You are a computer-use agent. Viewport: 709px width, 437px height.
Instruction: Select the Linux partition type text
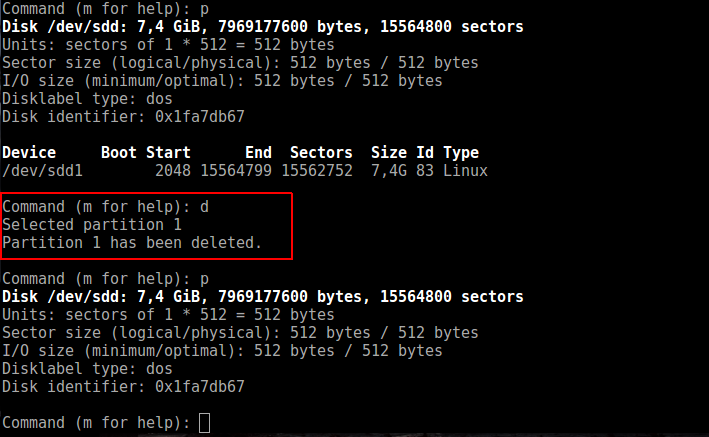(x=465, y=171)
